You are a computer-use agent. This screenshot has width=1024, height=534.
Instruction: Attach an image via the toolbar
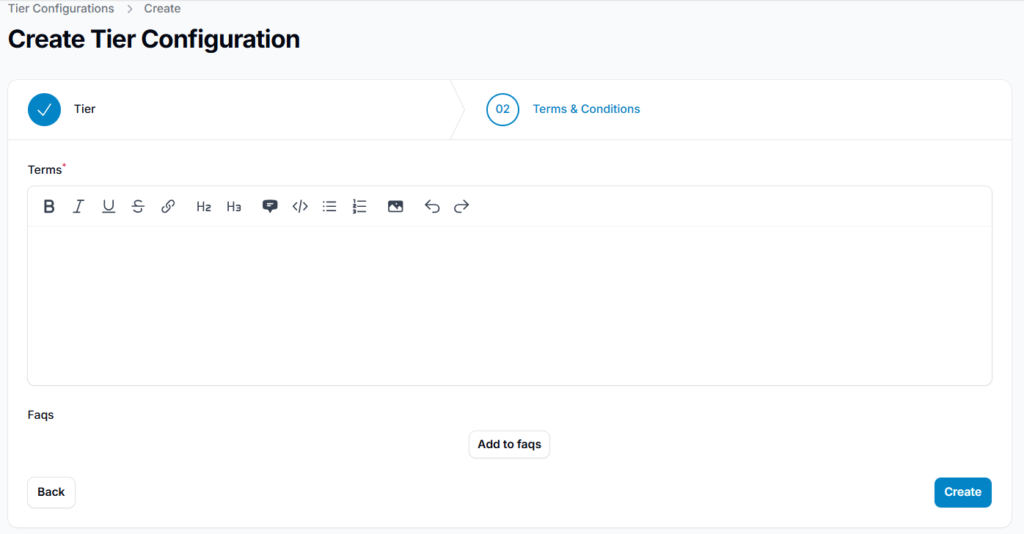tap(395, 207)
